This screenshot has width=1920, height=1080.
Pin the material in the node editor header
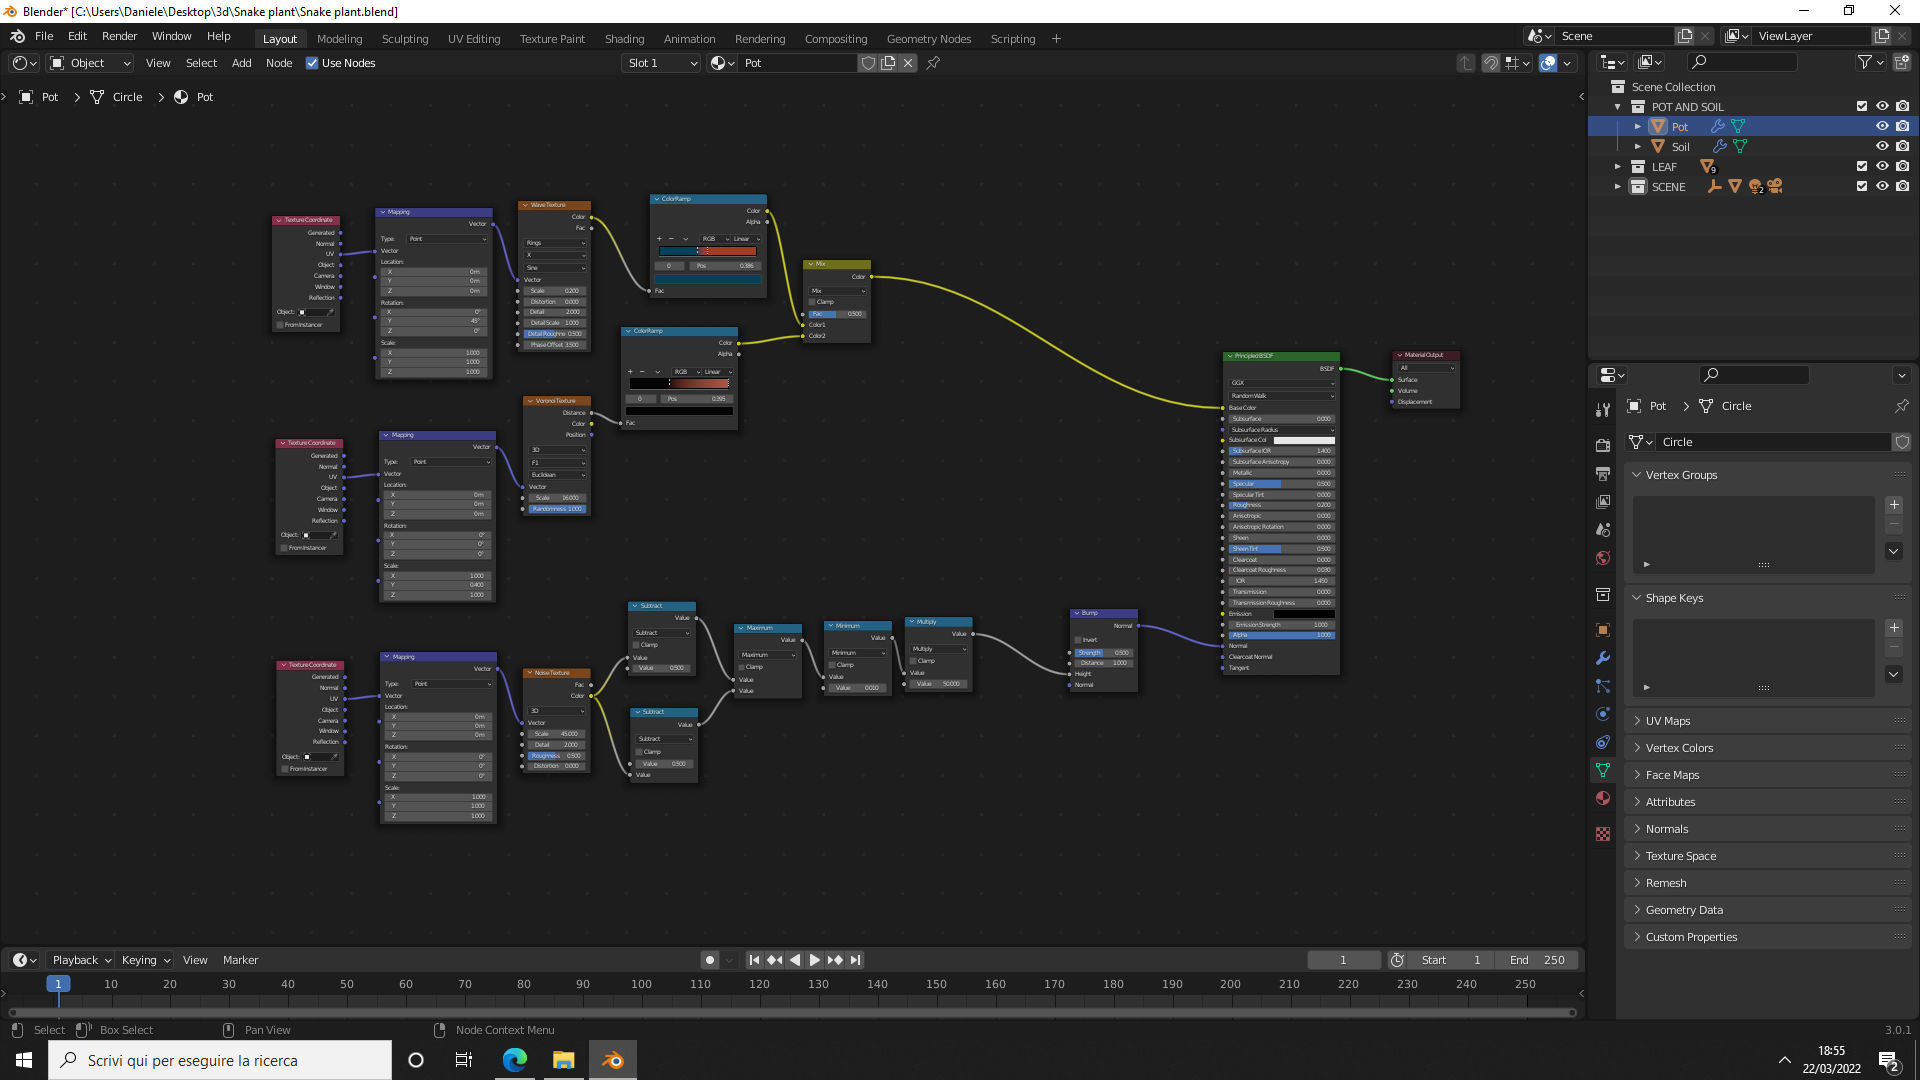click(x=933, y=63)
